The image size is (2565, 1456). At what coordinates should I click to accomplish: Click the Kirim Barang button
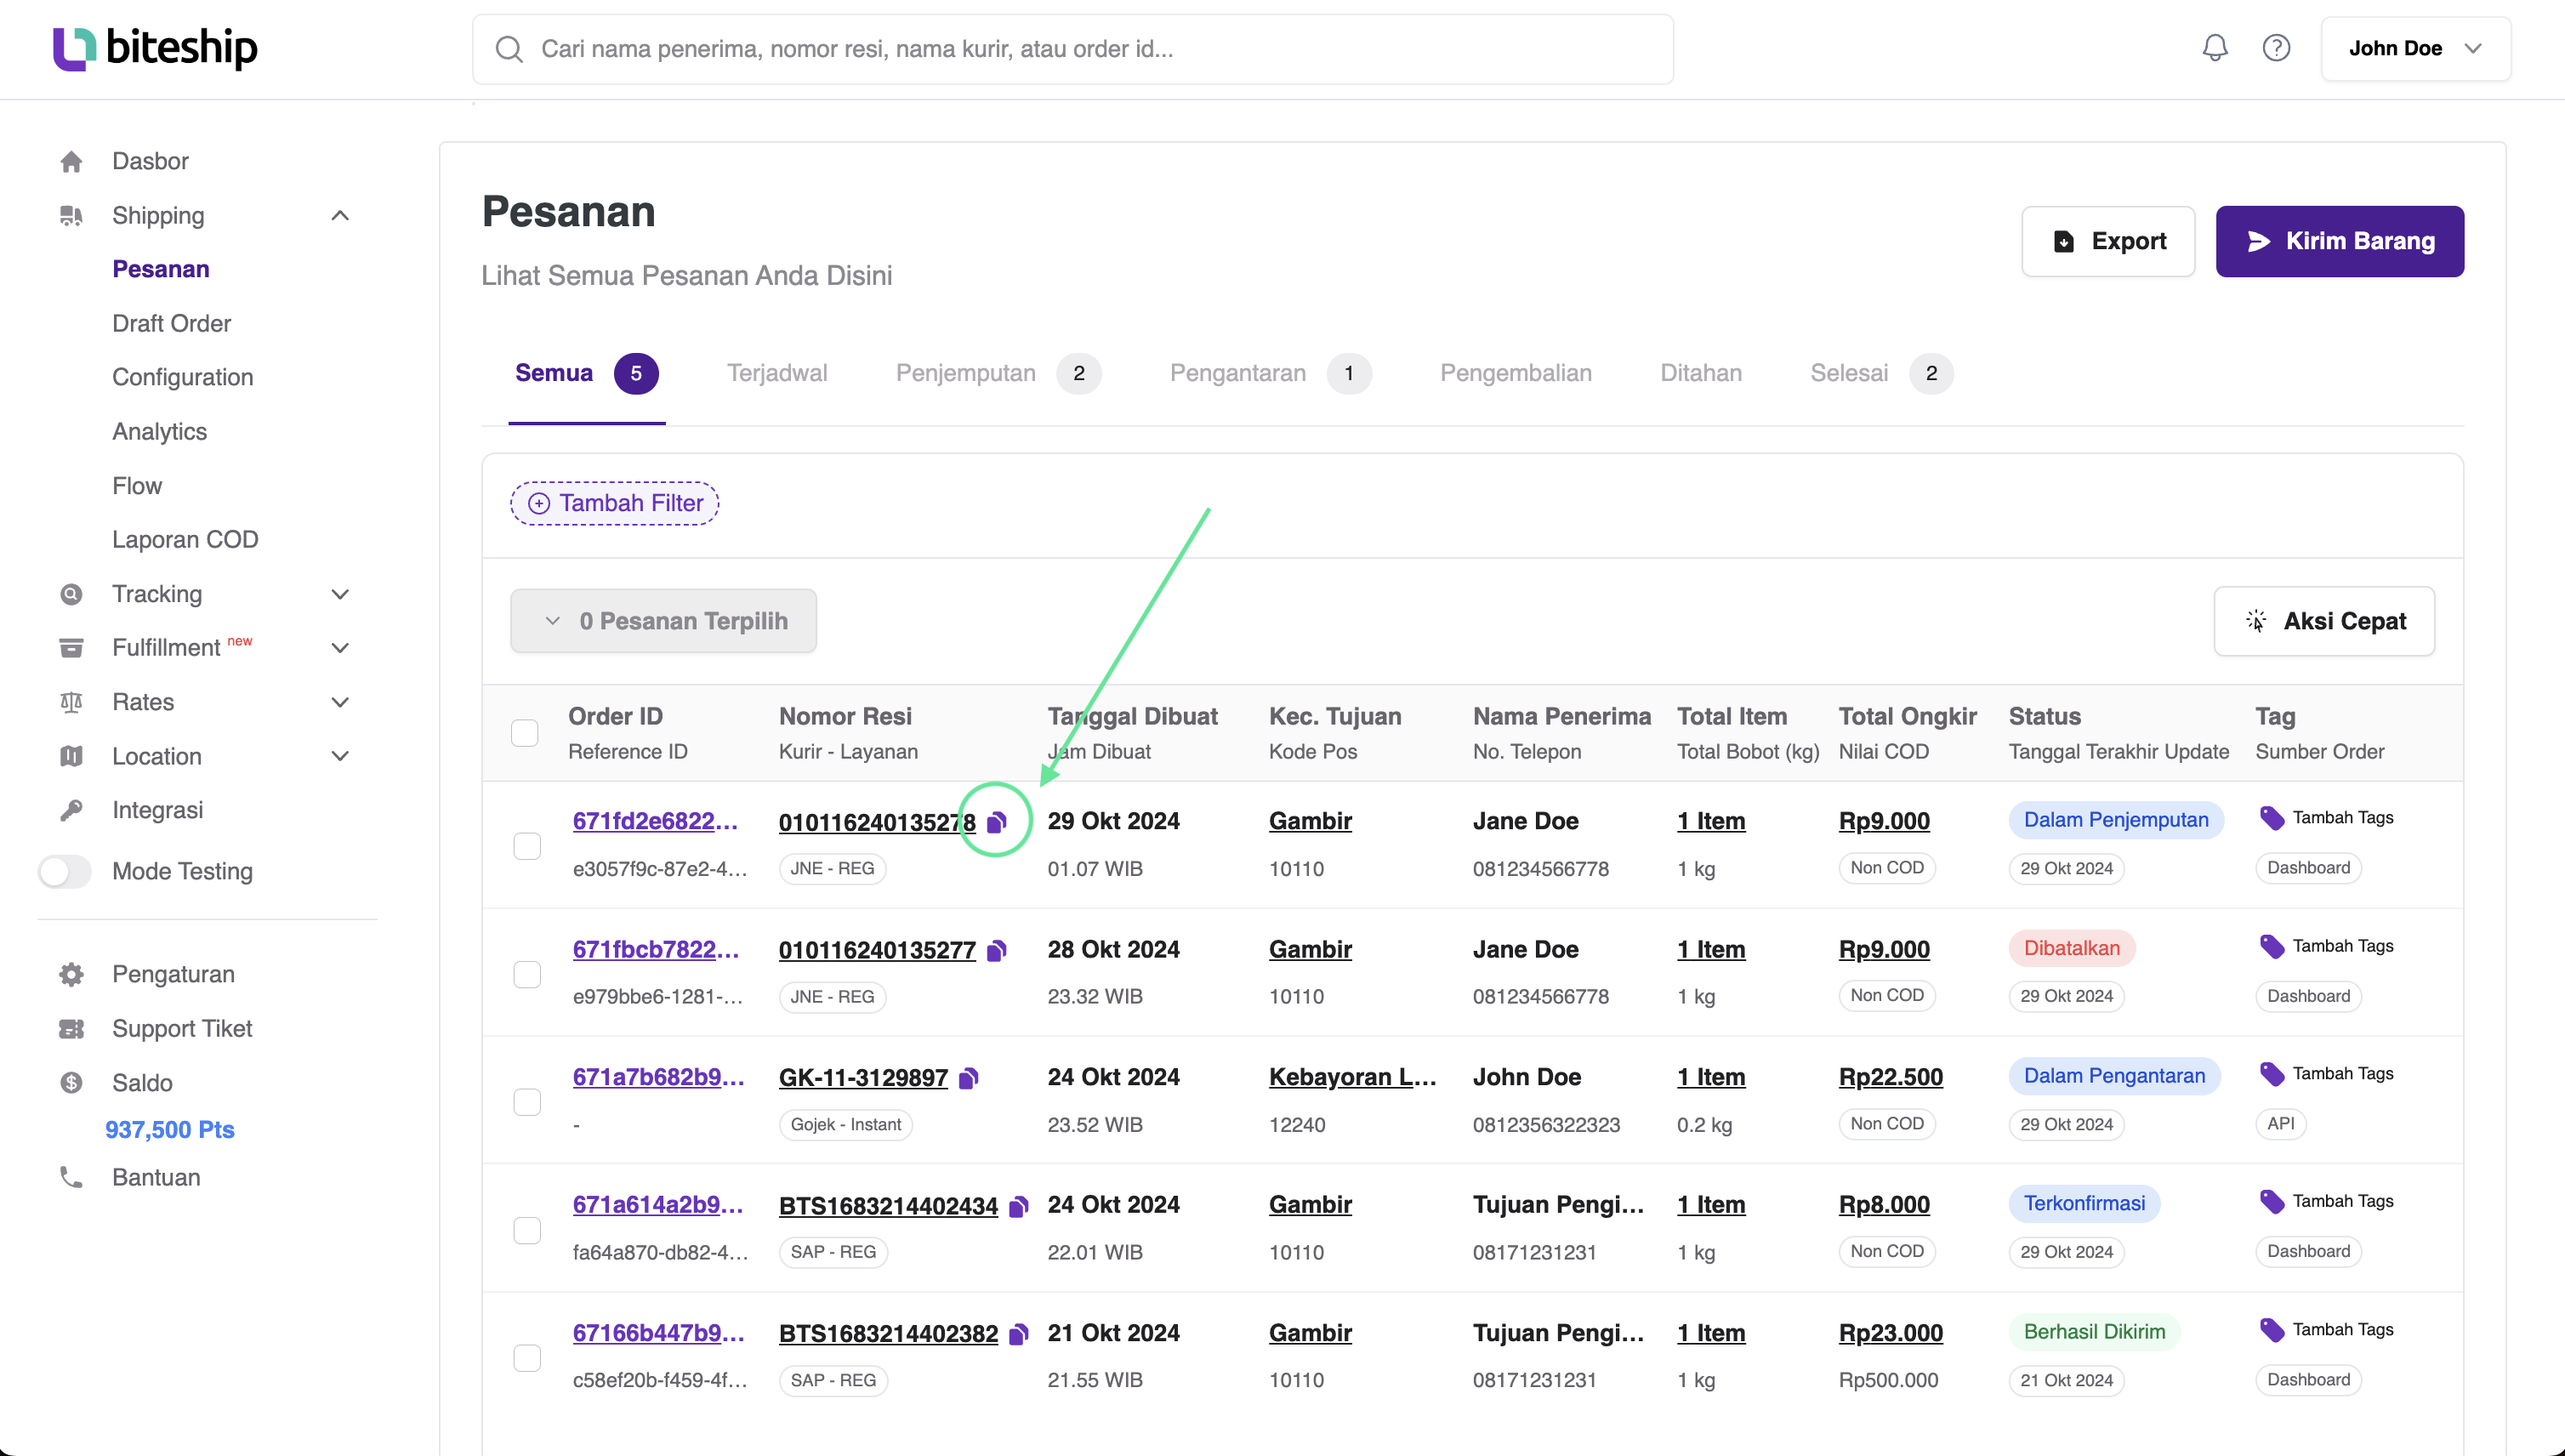point(2340,241)
